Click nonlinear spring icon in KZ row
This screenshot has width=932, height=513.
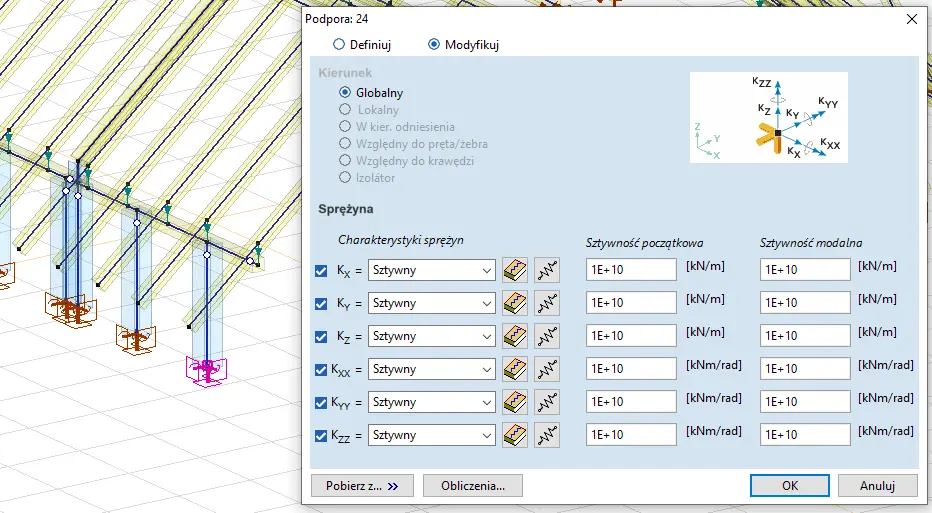pyautogui.click(x=546, y=336)
